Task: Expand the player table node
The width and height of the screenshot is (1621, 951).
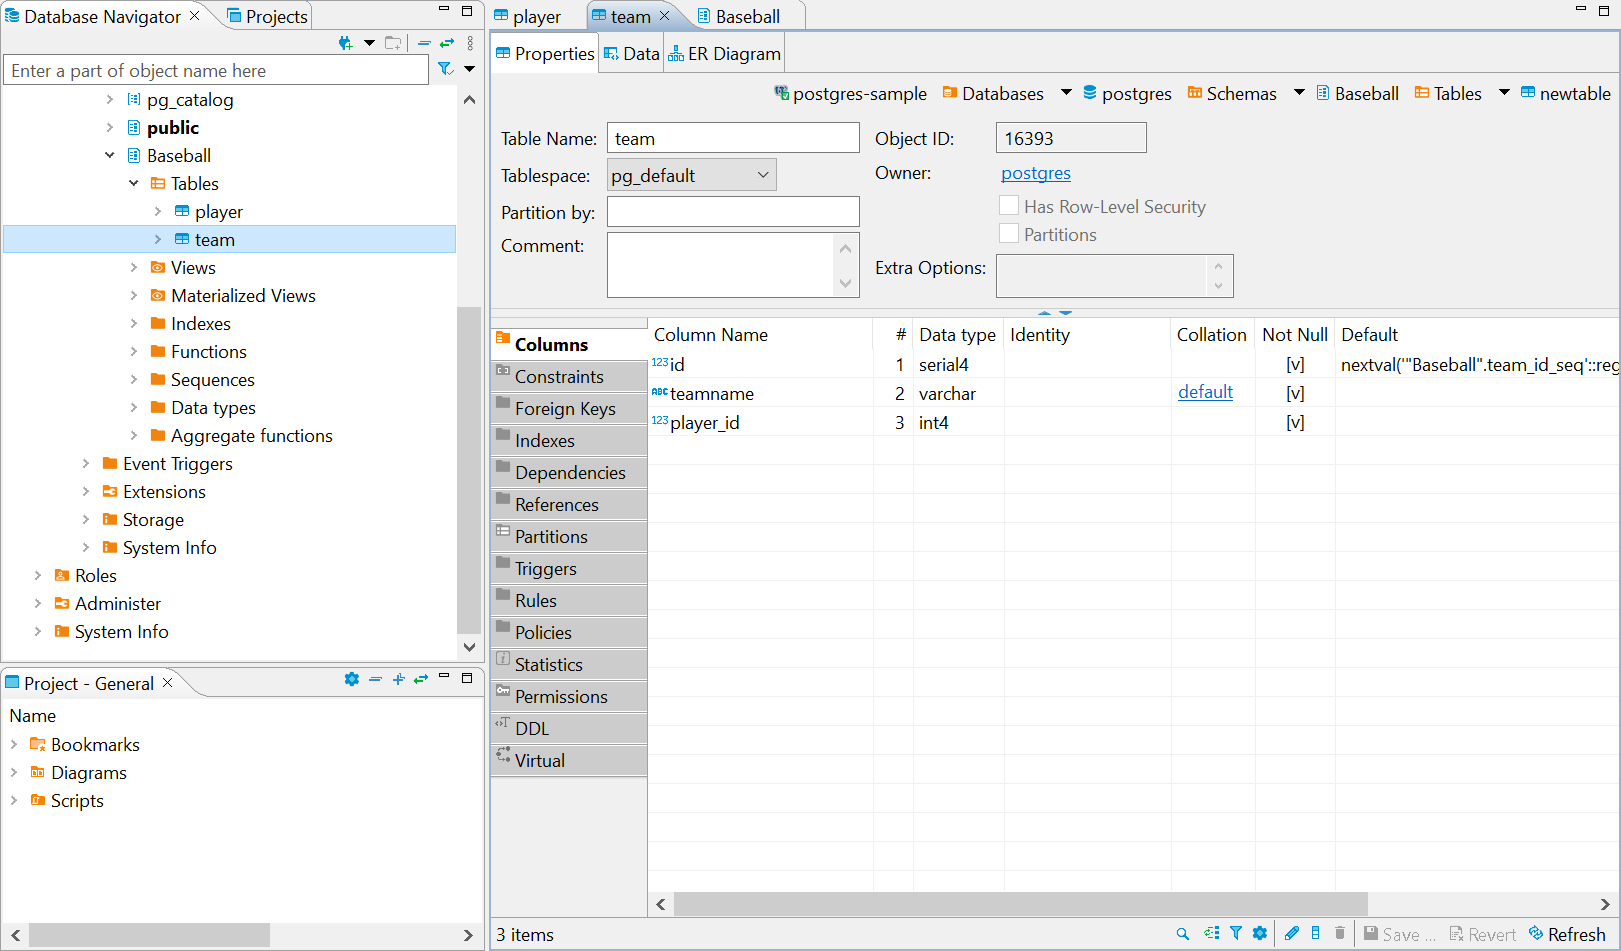Action: point(158,211)
